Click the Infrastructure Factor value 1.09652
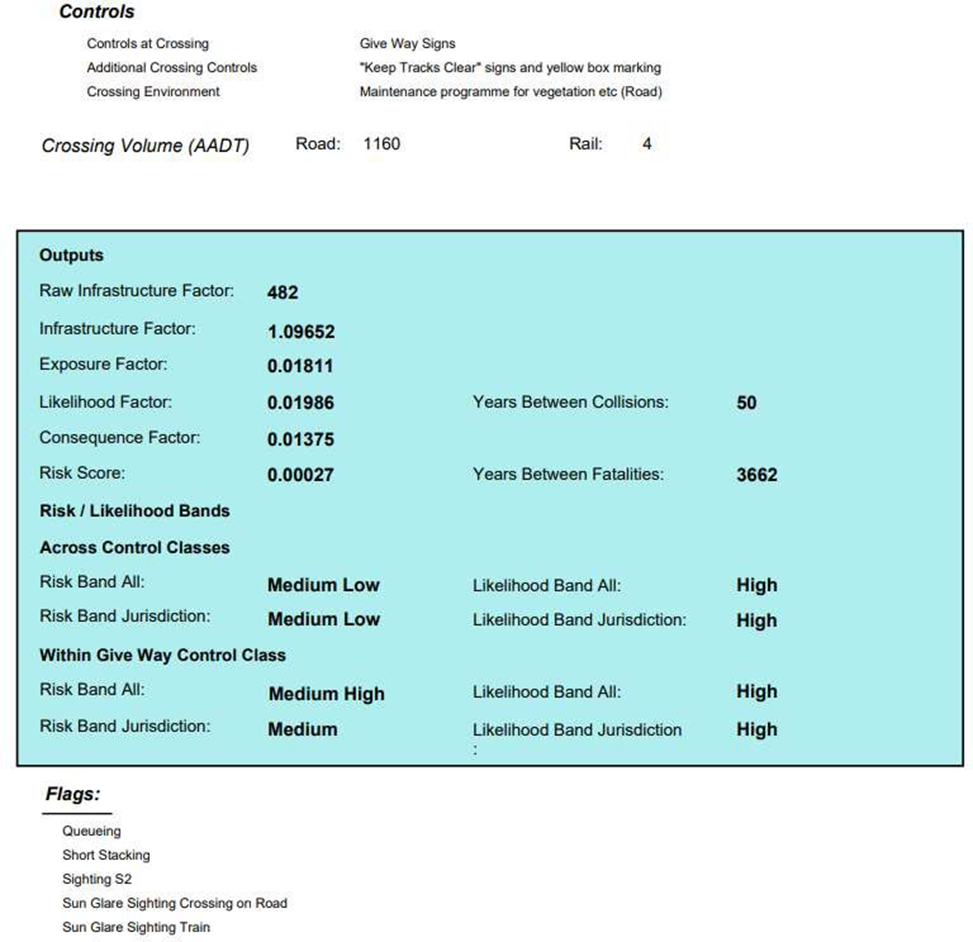This screenshot has height=942, width=973. [x=301, y=331]
